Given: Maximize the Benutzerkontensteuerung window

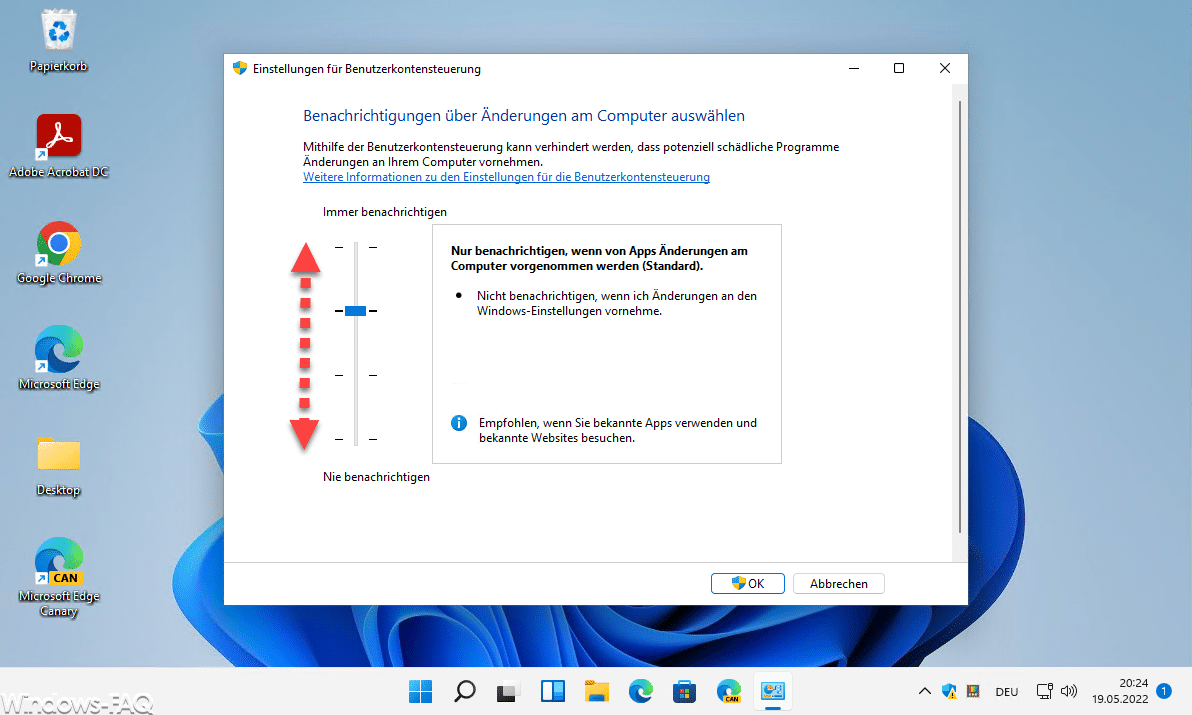Looking at the screenshot, I should click(899, 68).
